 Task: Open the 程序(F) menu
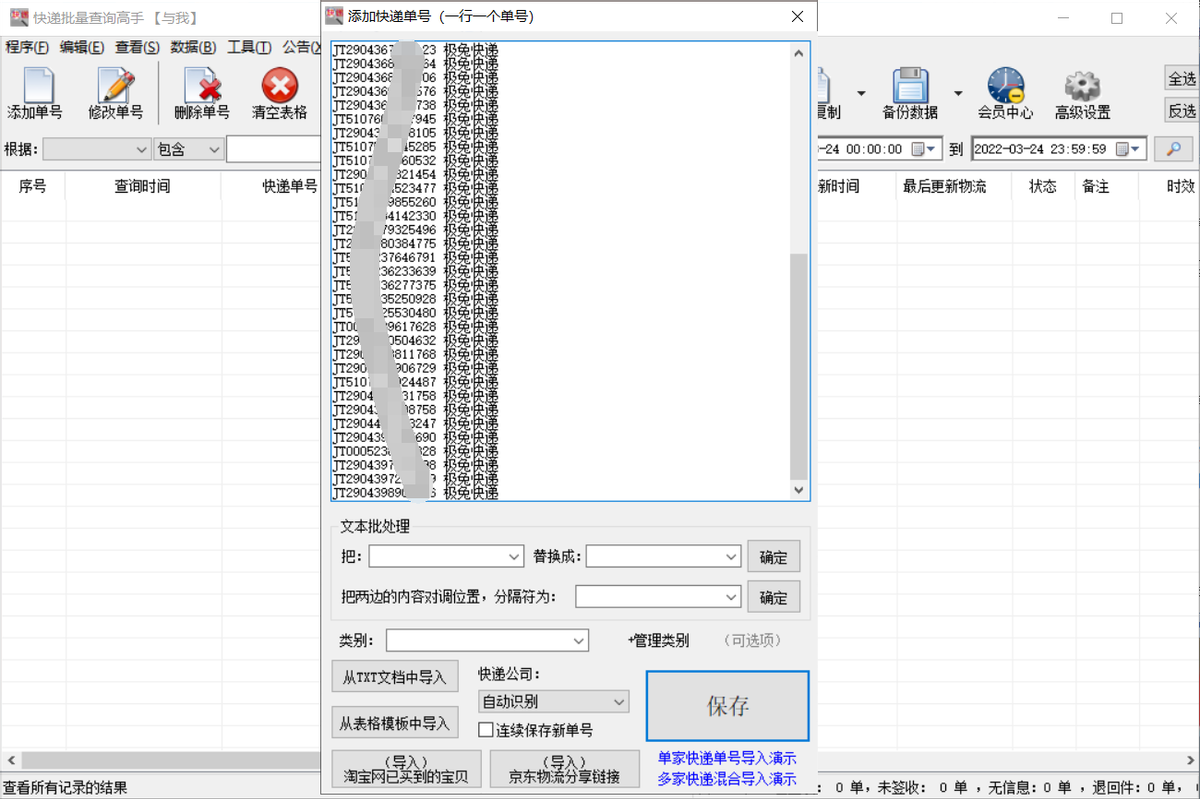point(27,47)
